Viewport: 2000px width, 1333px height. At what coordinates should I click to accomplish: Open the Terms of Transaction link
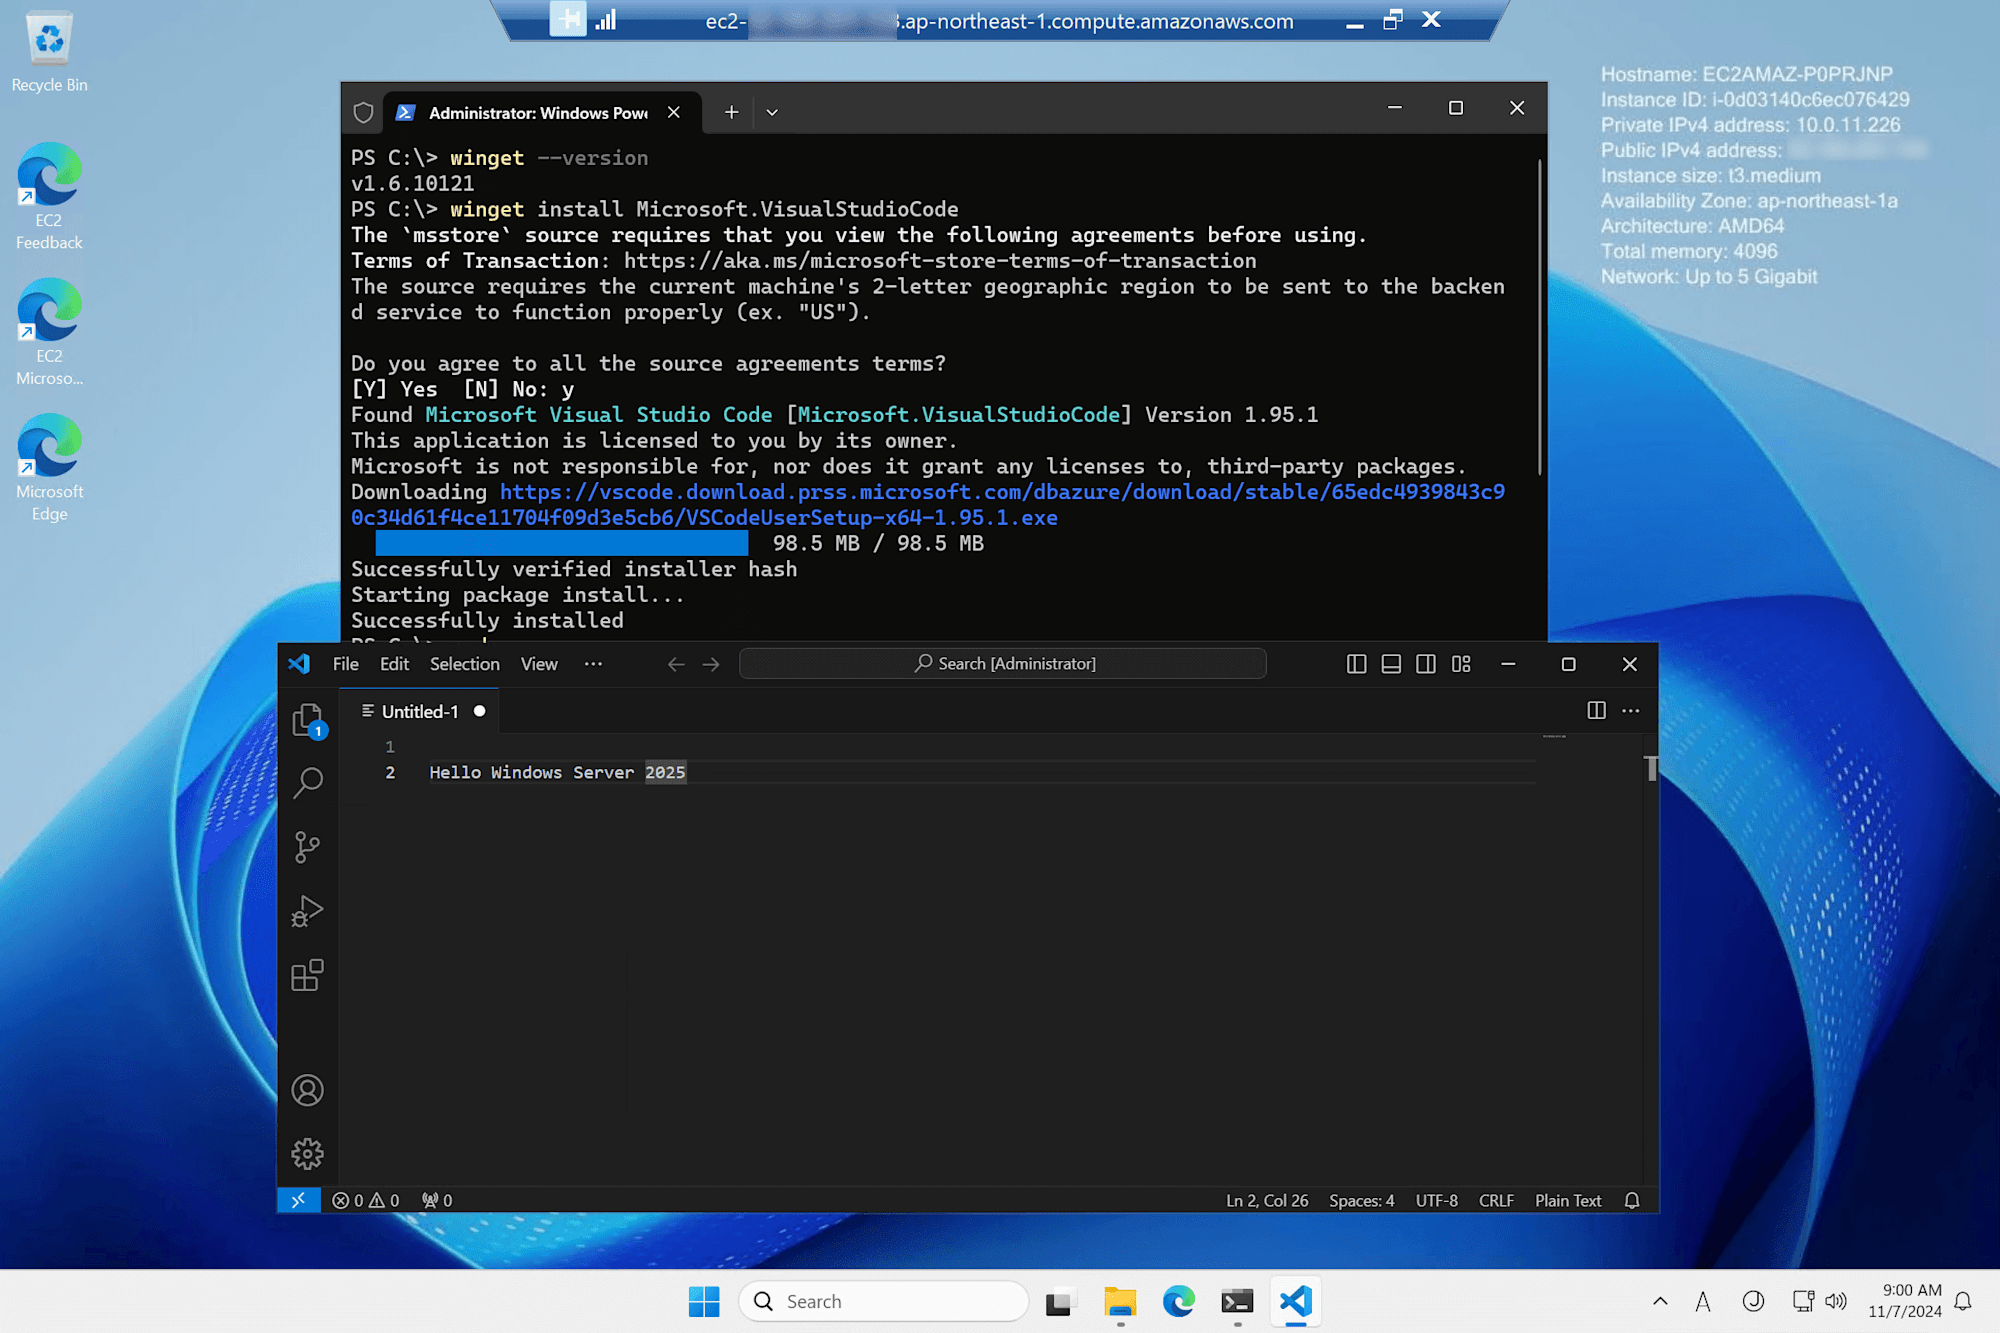pos(940,261)
